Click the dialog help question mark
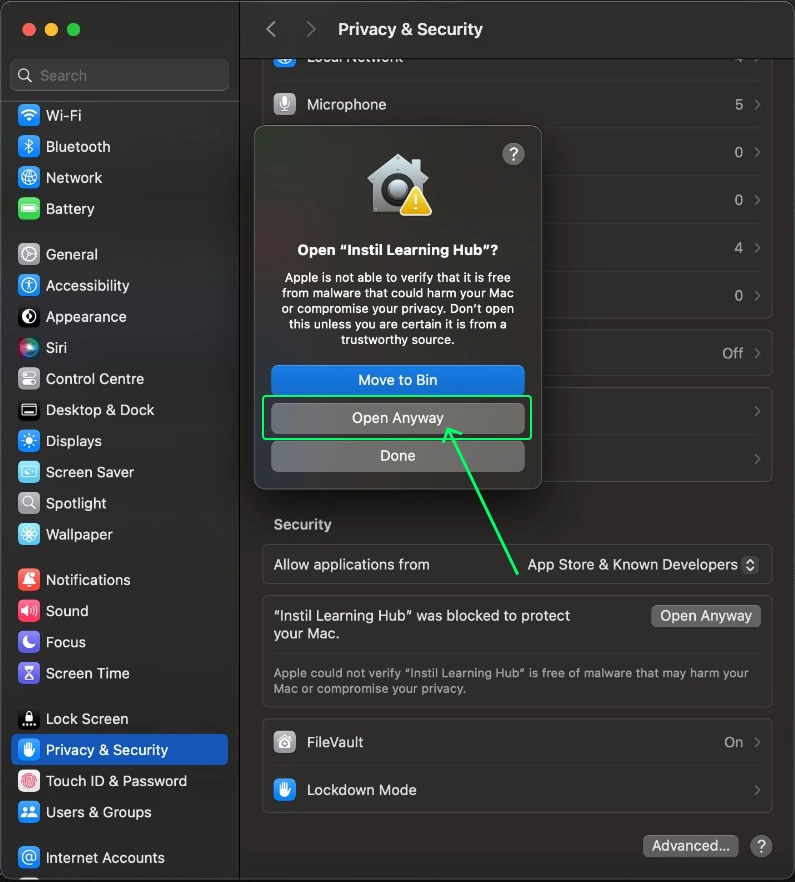This screenshot has height=882, width=795. point(513,154)
